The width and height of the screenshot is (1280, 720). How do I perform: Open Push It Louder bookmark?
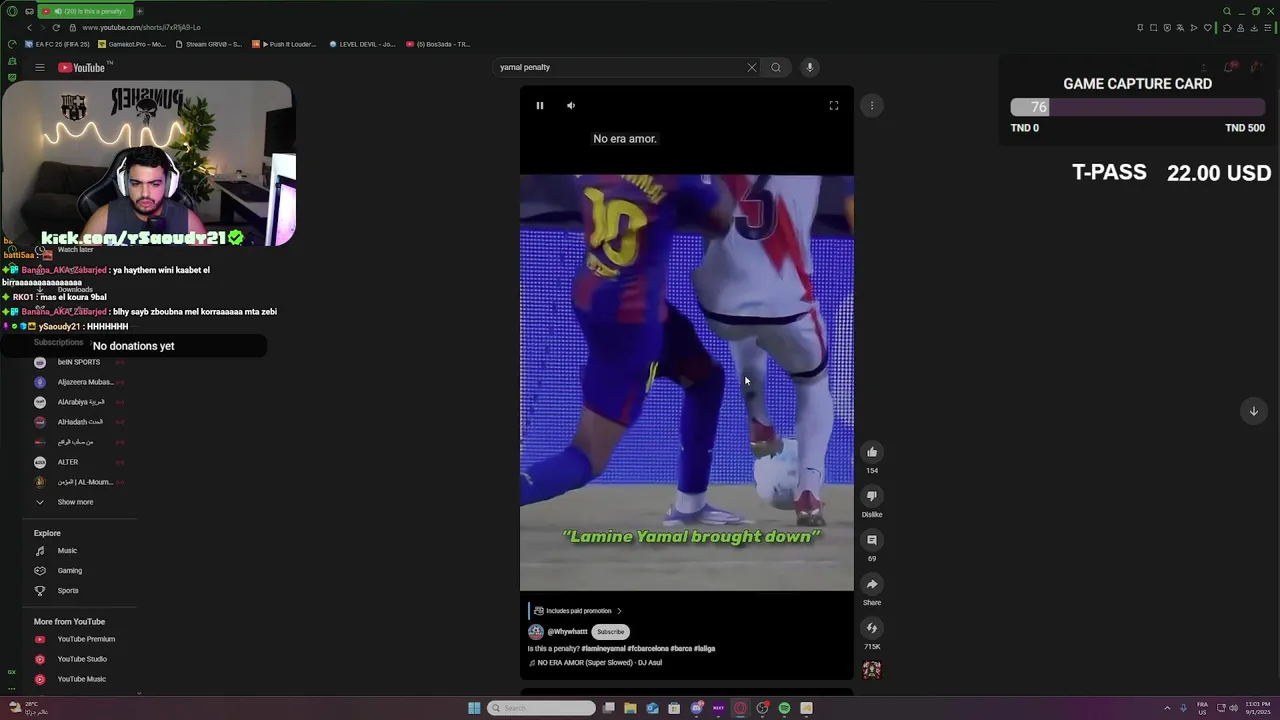point(285,44)
